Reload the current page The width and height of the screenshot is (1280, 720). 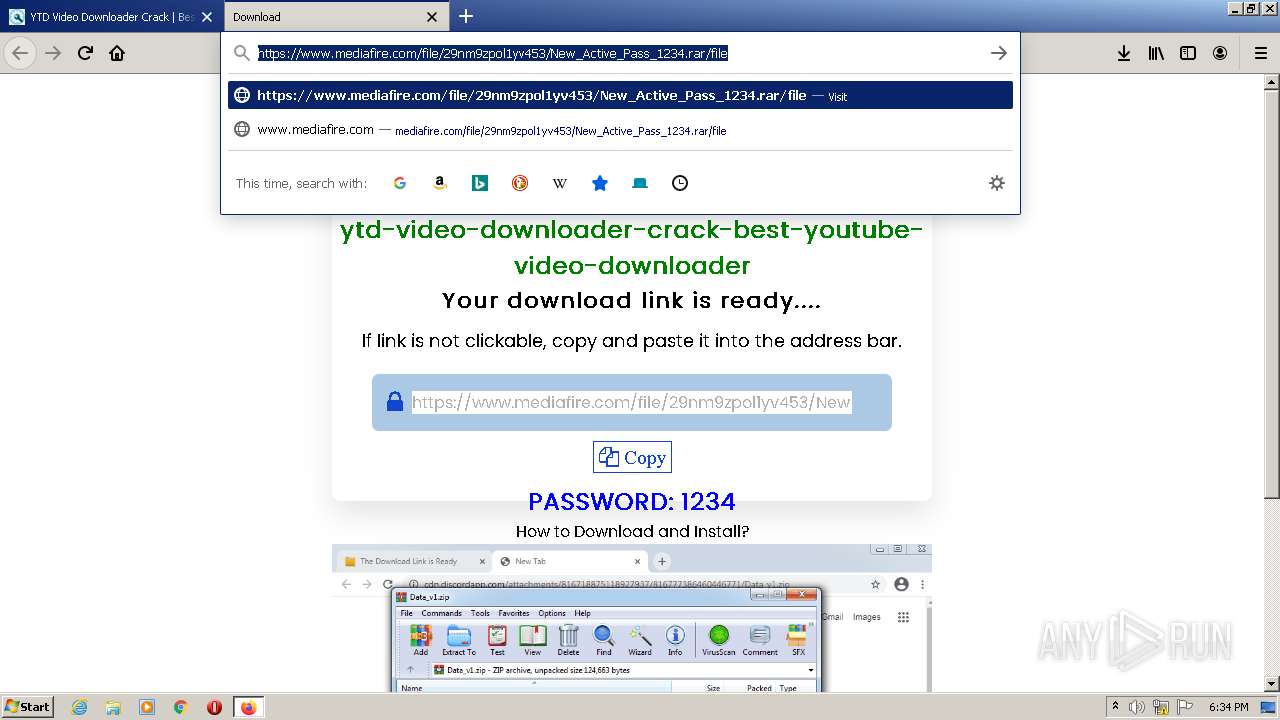pyautogui.click(x=85, y=53)
